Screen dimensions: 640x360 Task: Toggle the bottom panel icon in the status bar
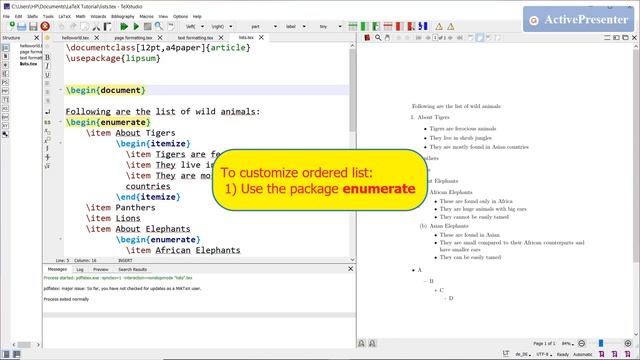[16, 354]
